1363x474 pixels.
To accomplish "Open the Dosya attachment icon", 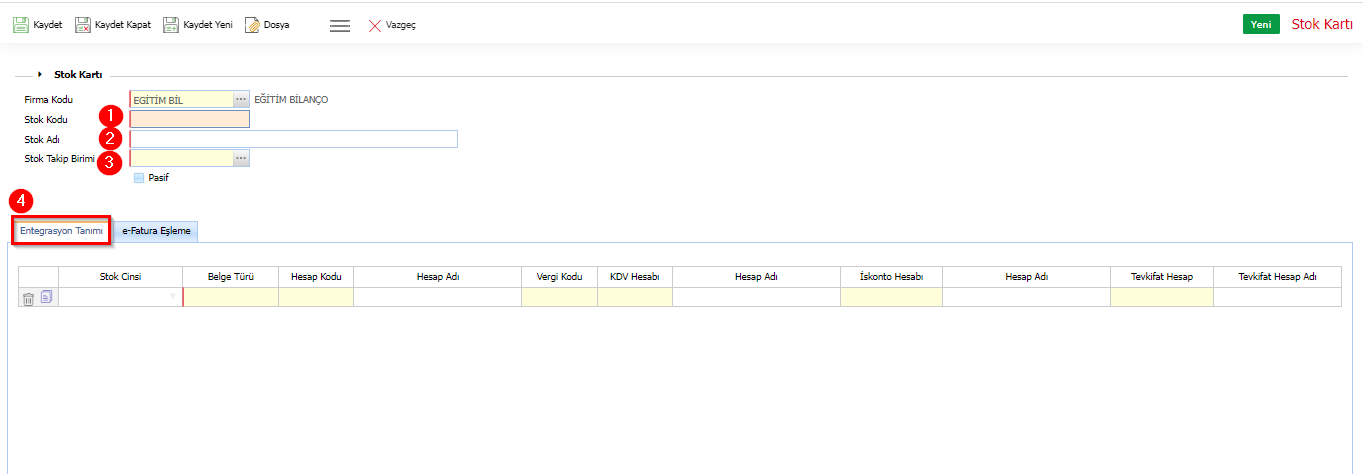I will (252, 25).
